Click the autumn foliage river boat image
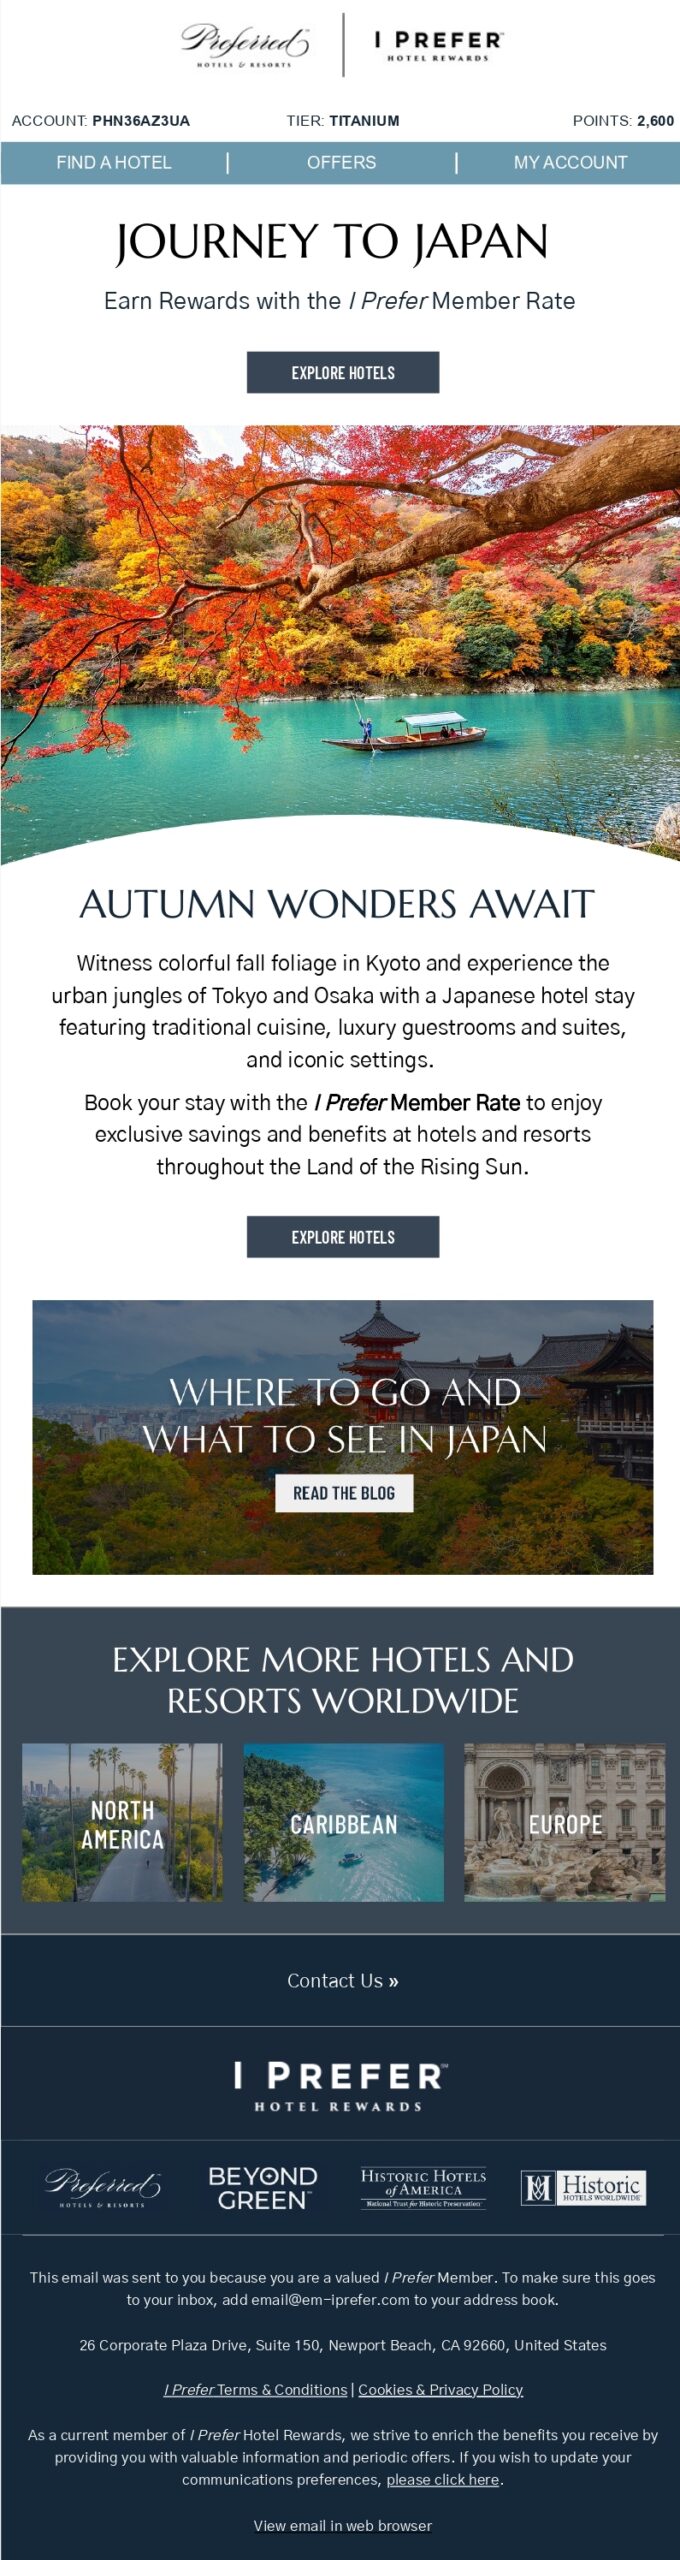680x2560 pixels. (x=340, y=640)
